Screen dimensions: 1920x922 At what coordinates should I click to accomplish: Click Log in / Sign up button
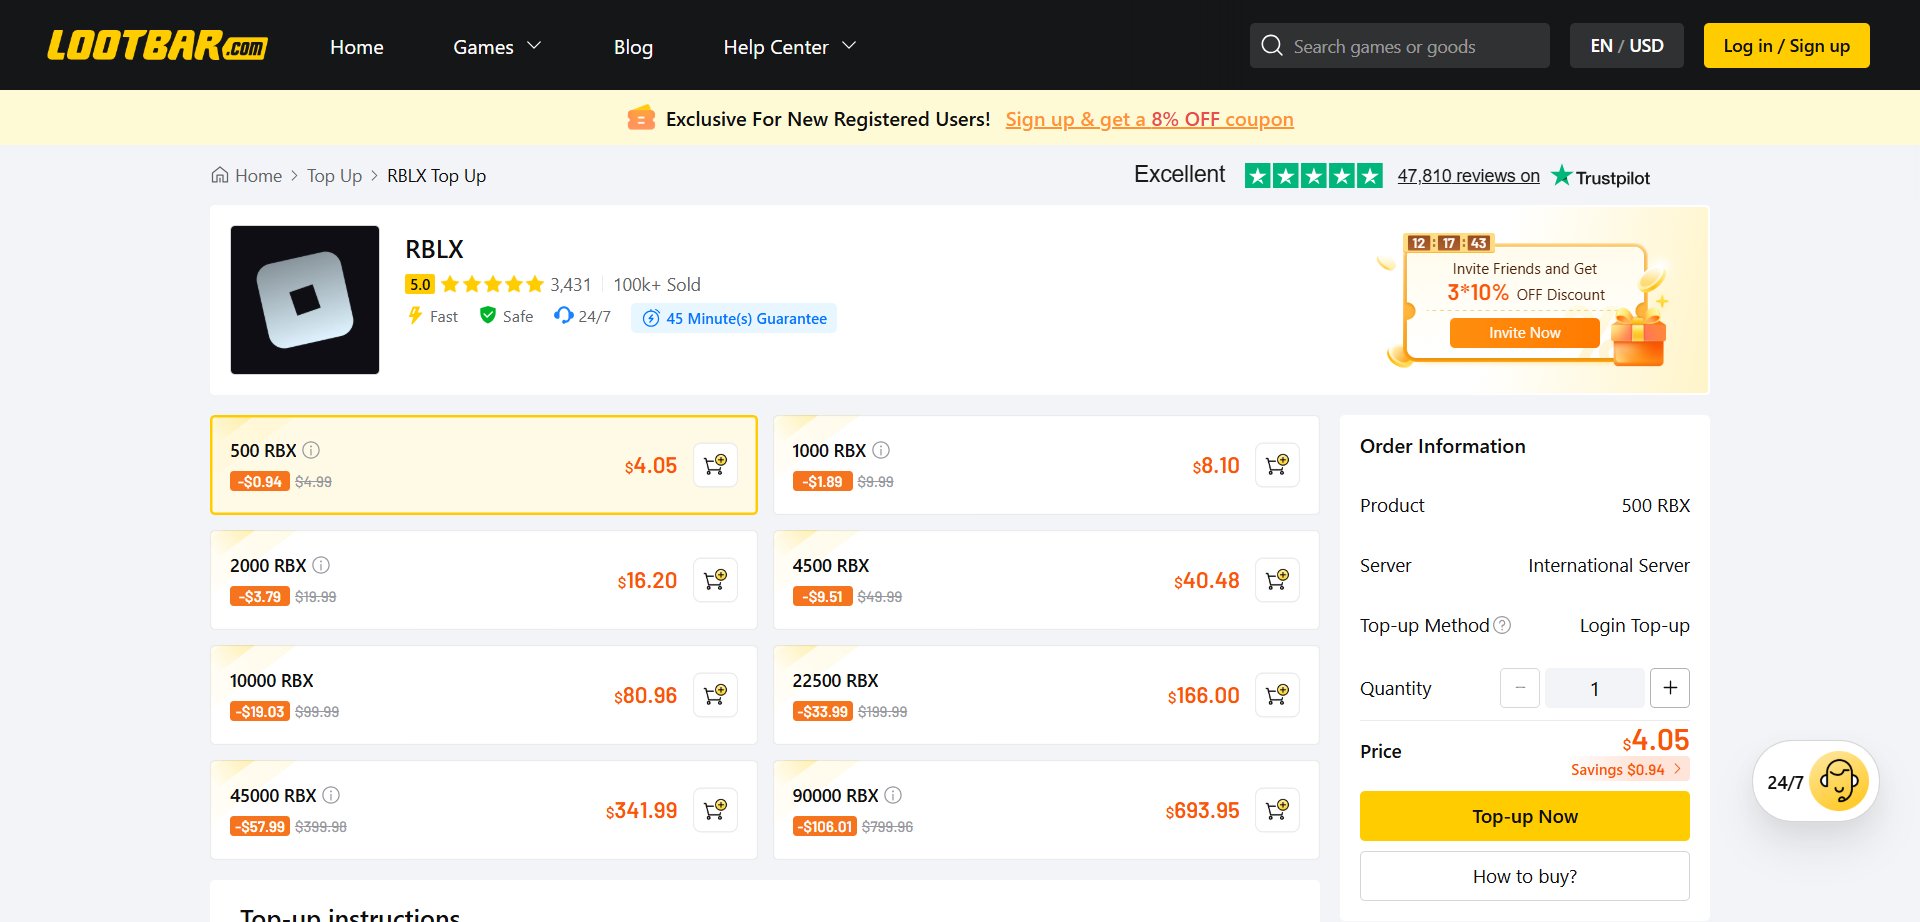(1787, 46)
